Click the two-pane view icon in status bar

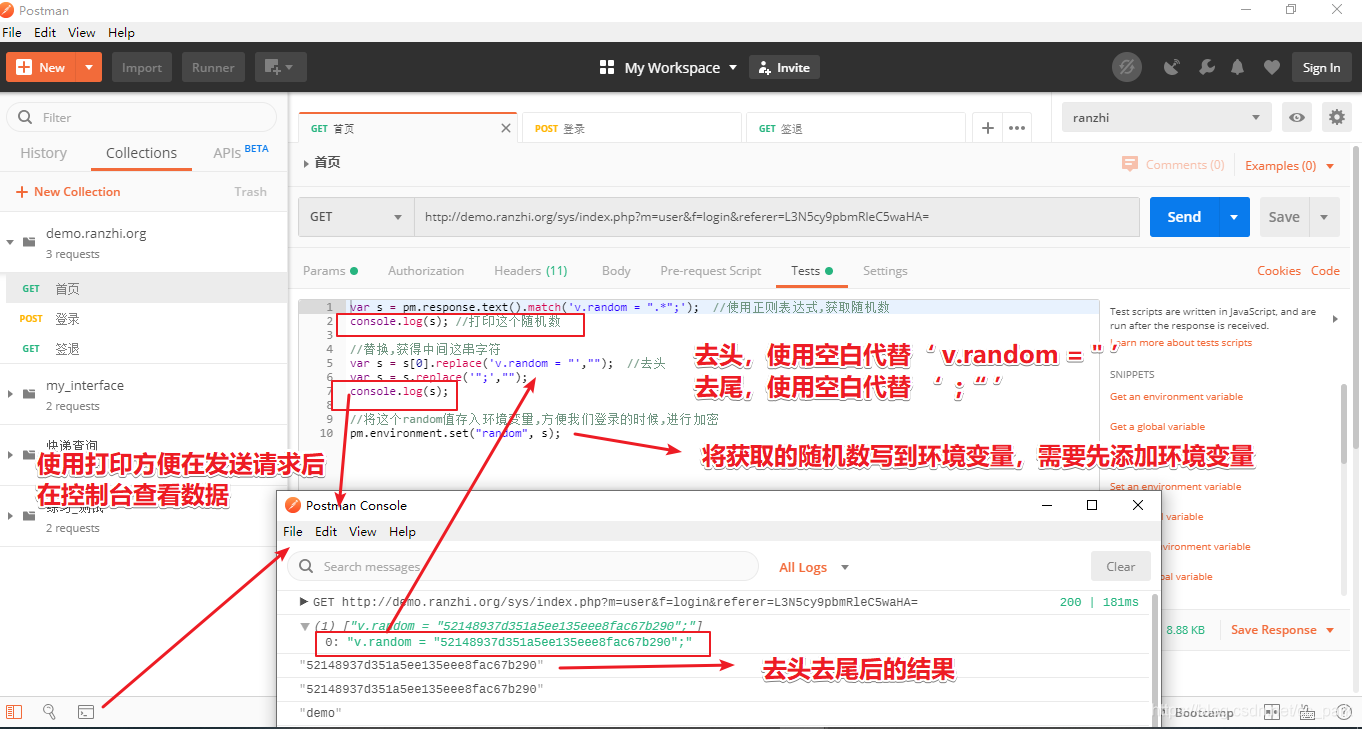pos(1271,712)
